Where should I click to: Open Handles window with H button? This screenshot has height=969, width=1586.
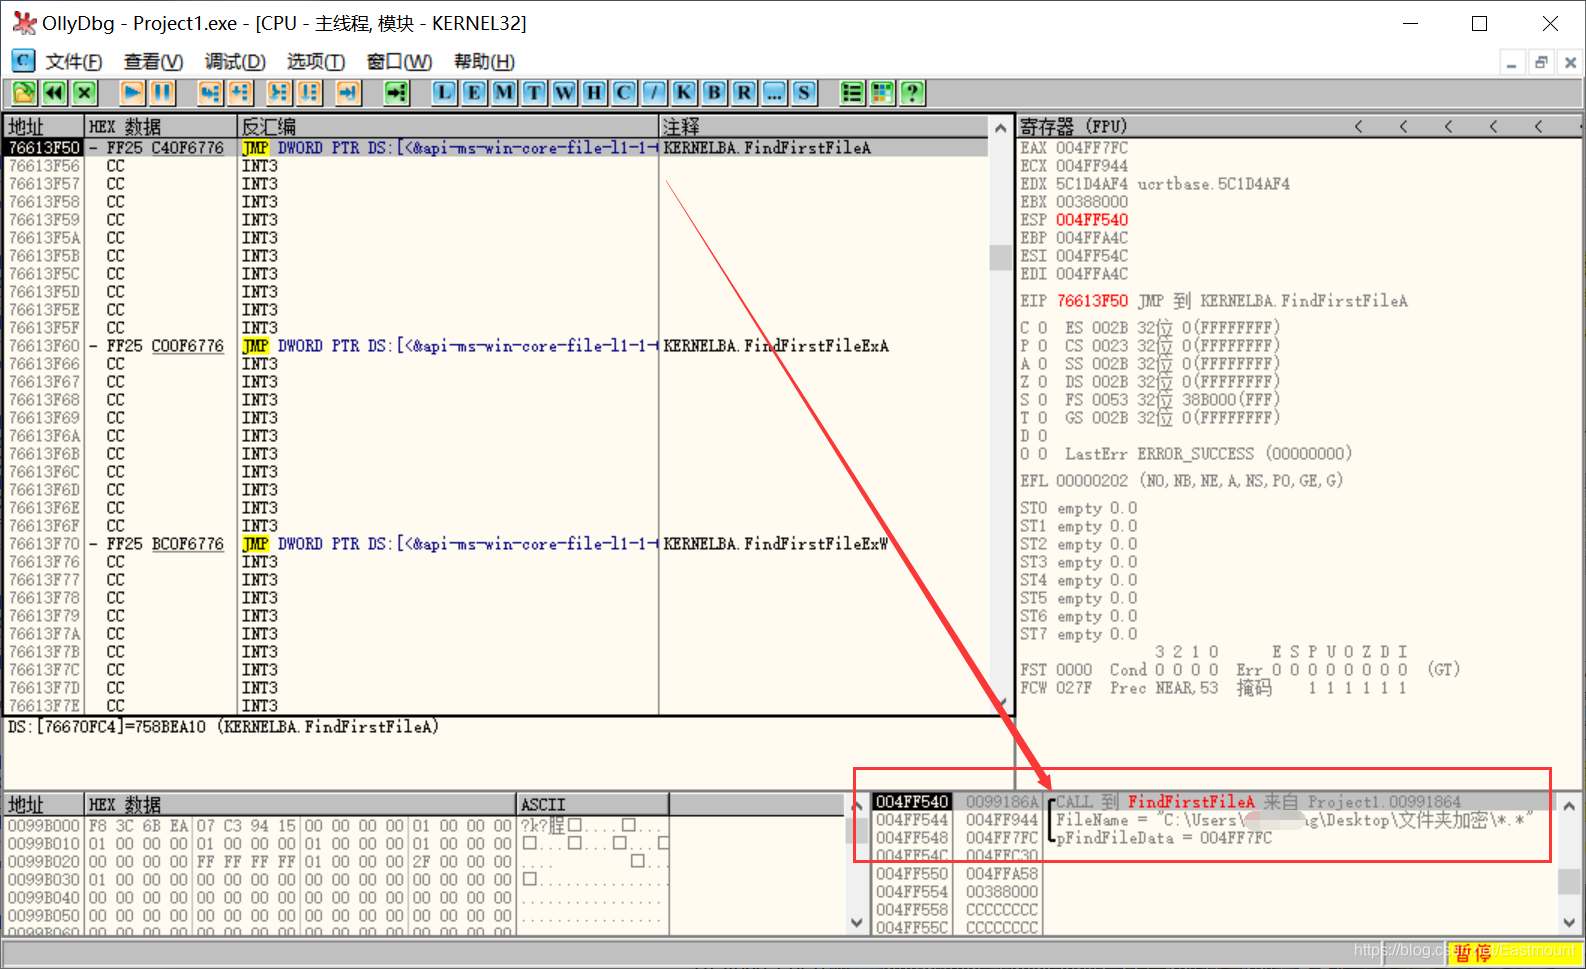[594, 93]
